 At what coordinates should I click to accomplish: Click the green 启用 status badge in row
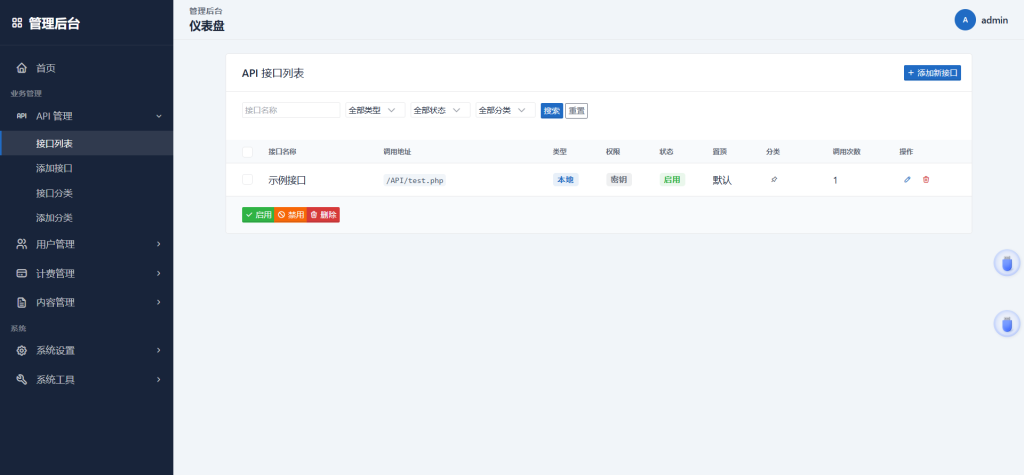click(x=672, y=180)
